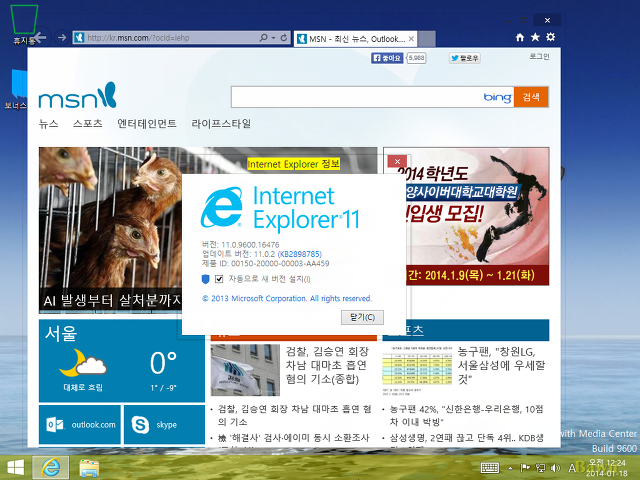Screen dimensions: 640x480
Task: Click the Internet Explorer logo in dialog
Action: pyautogui.click(x=222, y=207)
